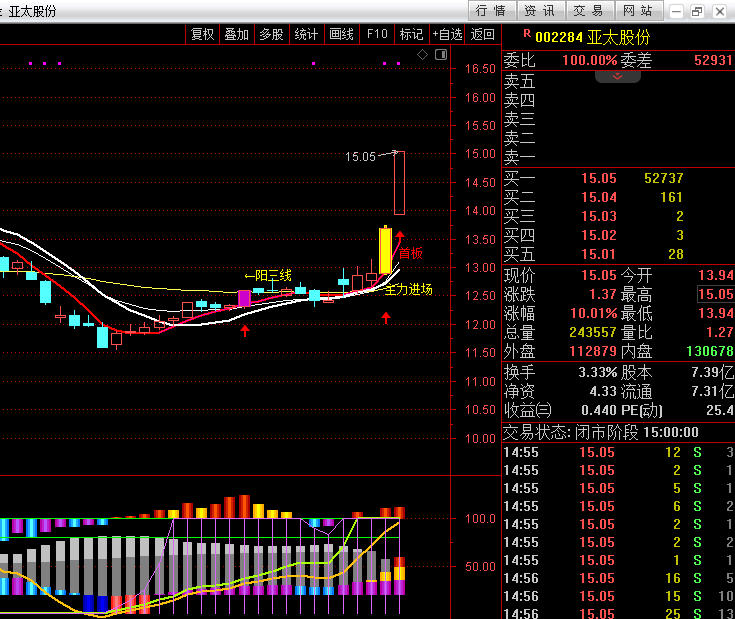Open F10 company information

[377, 34]
